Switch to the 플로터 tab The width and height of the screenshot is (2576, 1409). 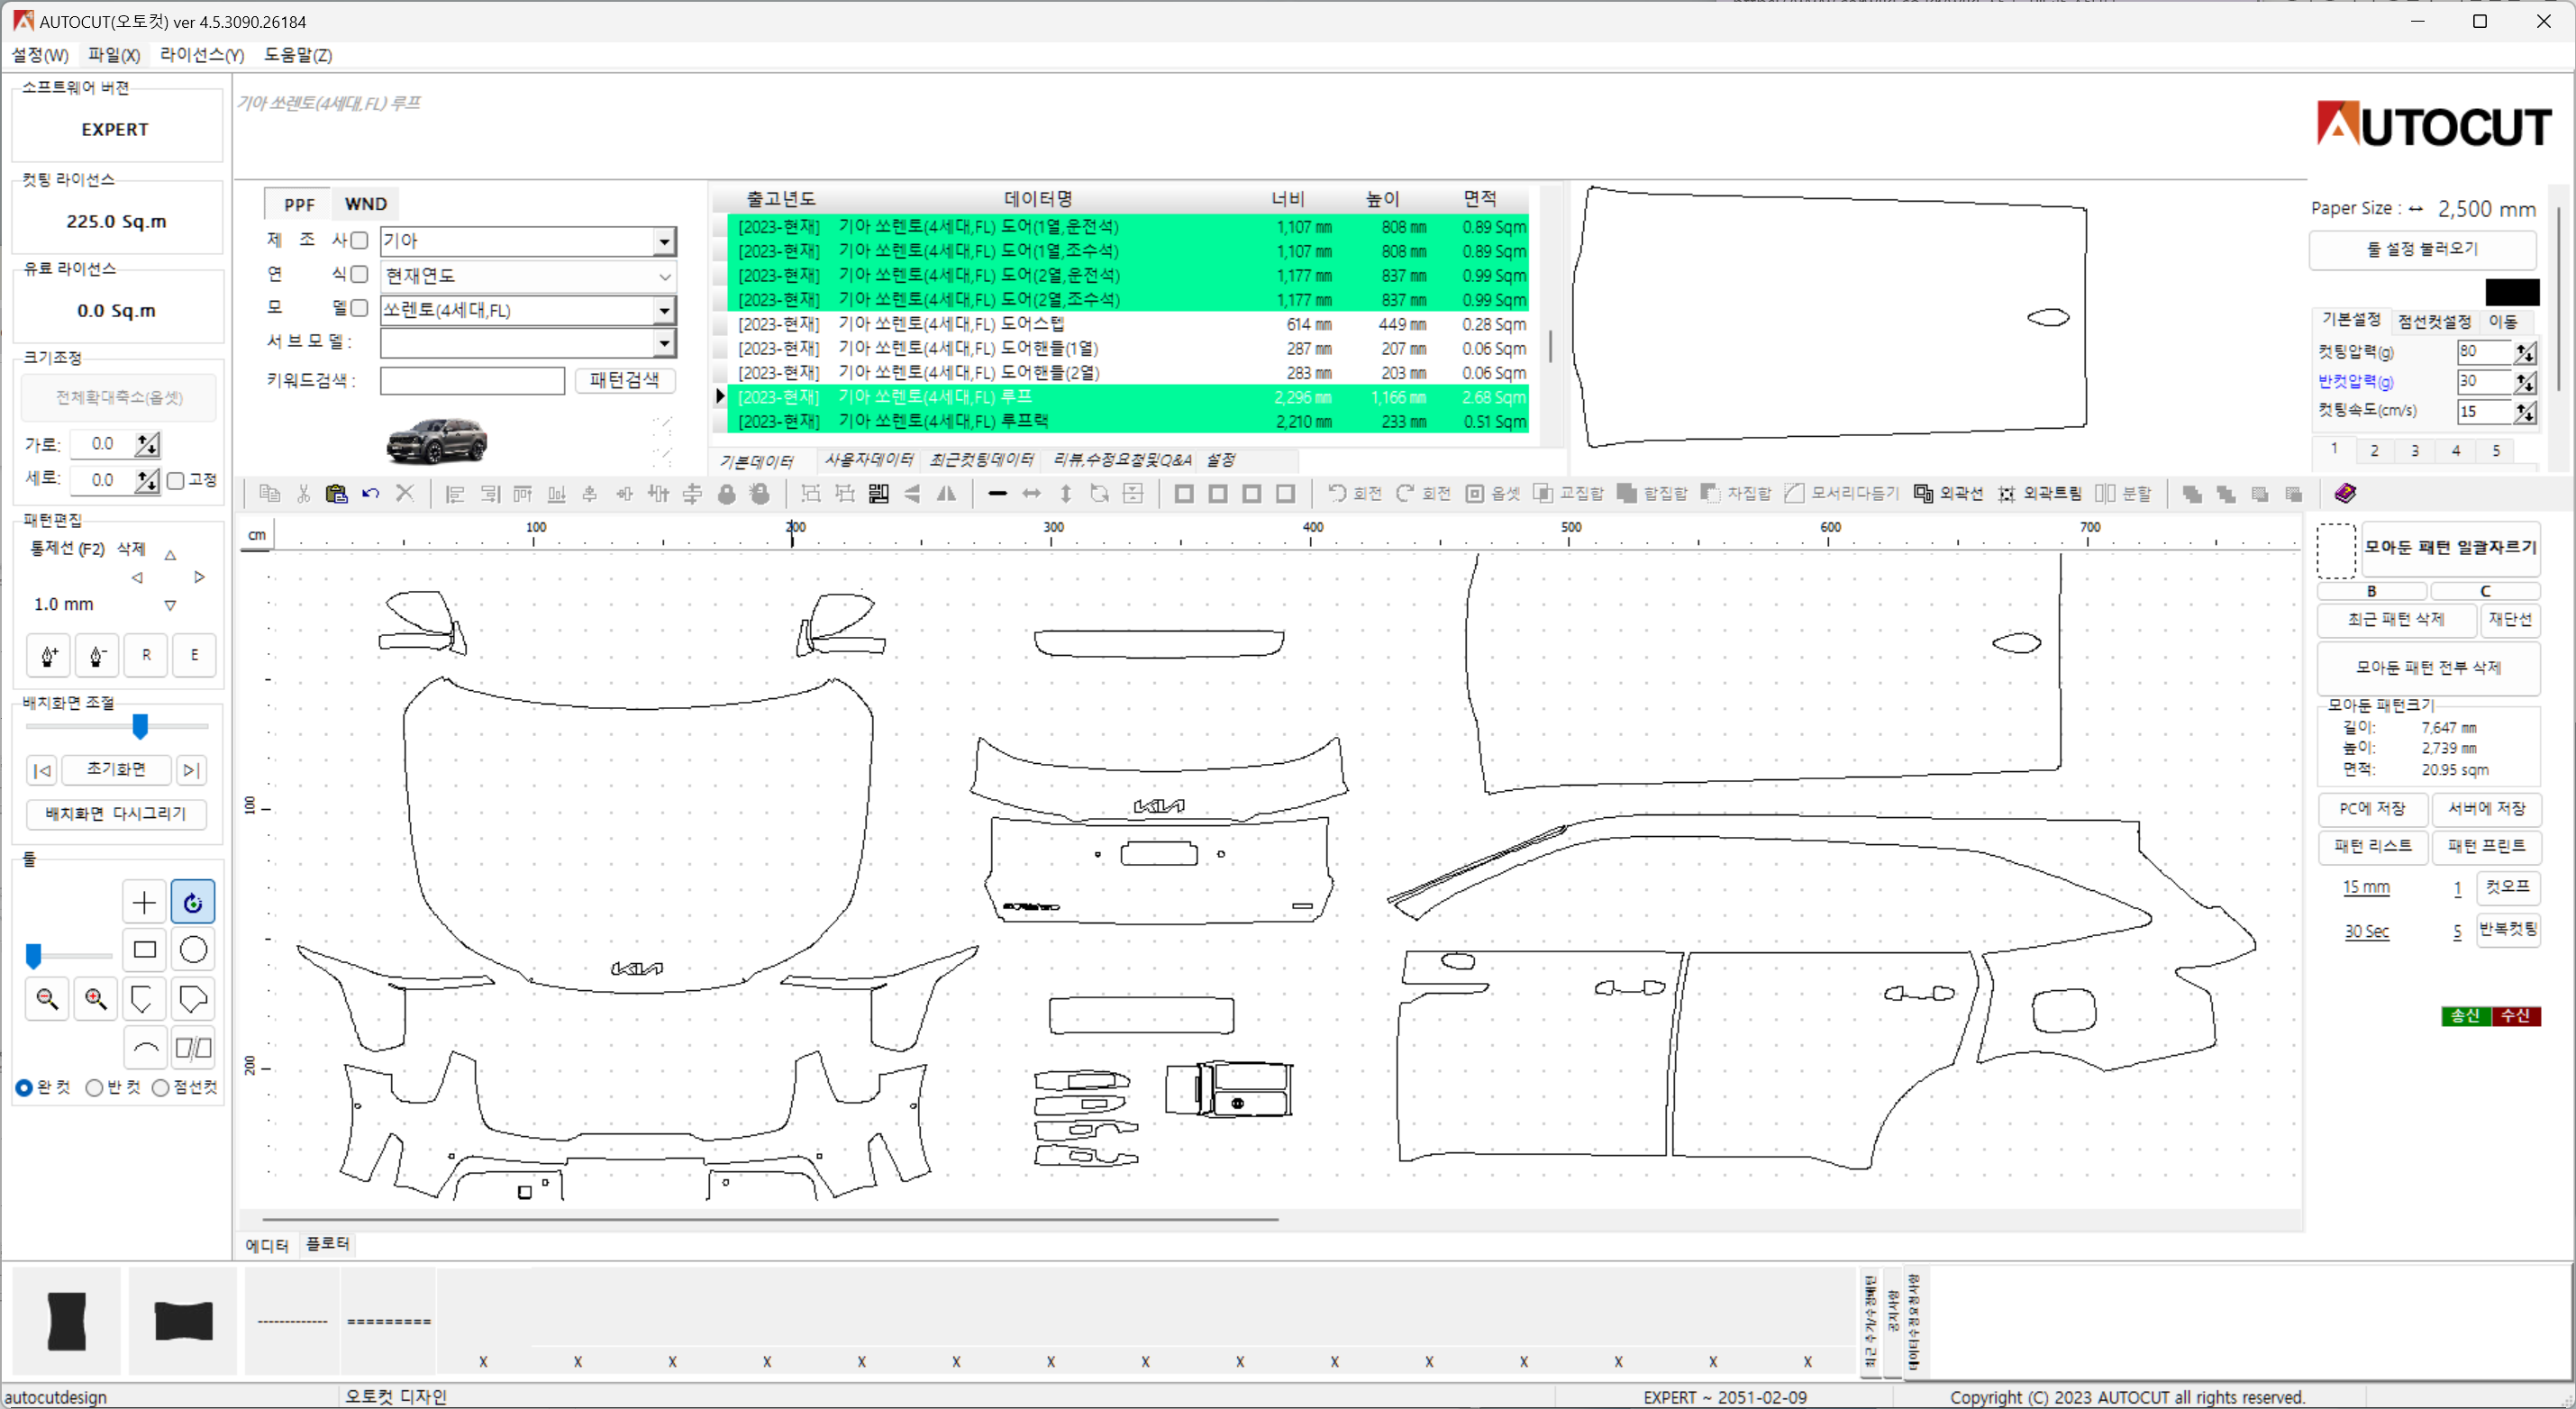(327, 1244)
